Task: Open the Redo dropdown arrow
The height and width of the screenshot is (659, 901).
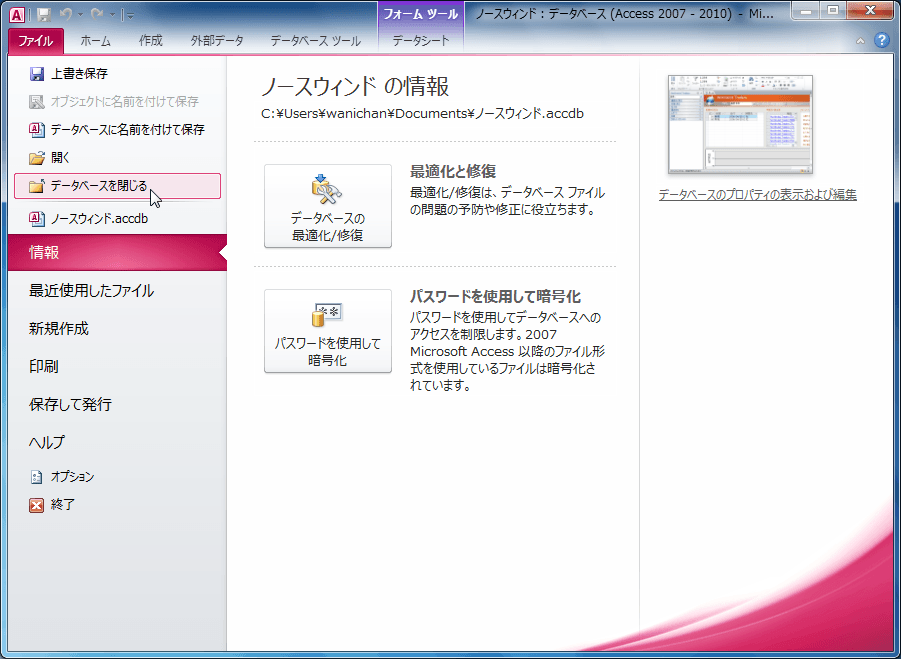Action: point(112,15)
